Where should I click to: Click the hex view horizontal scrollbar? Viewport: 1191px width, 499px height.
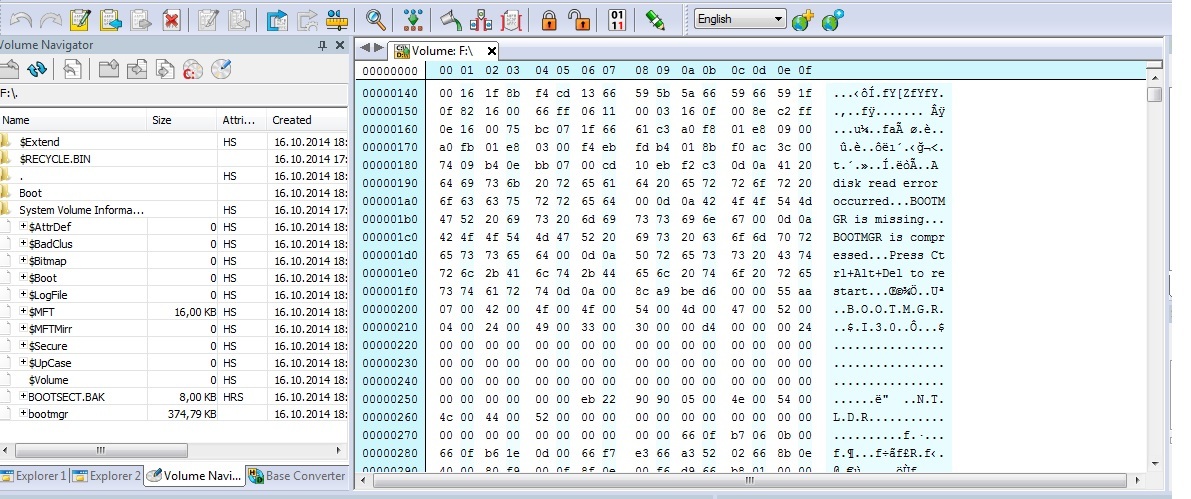(x=750, y=480)
